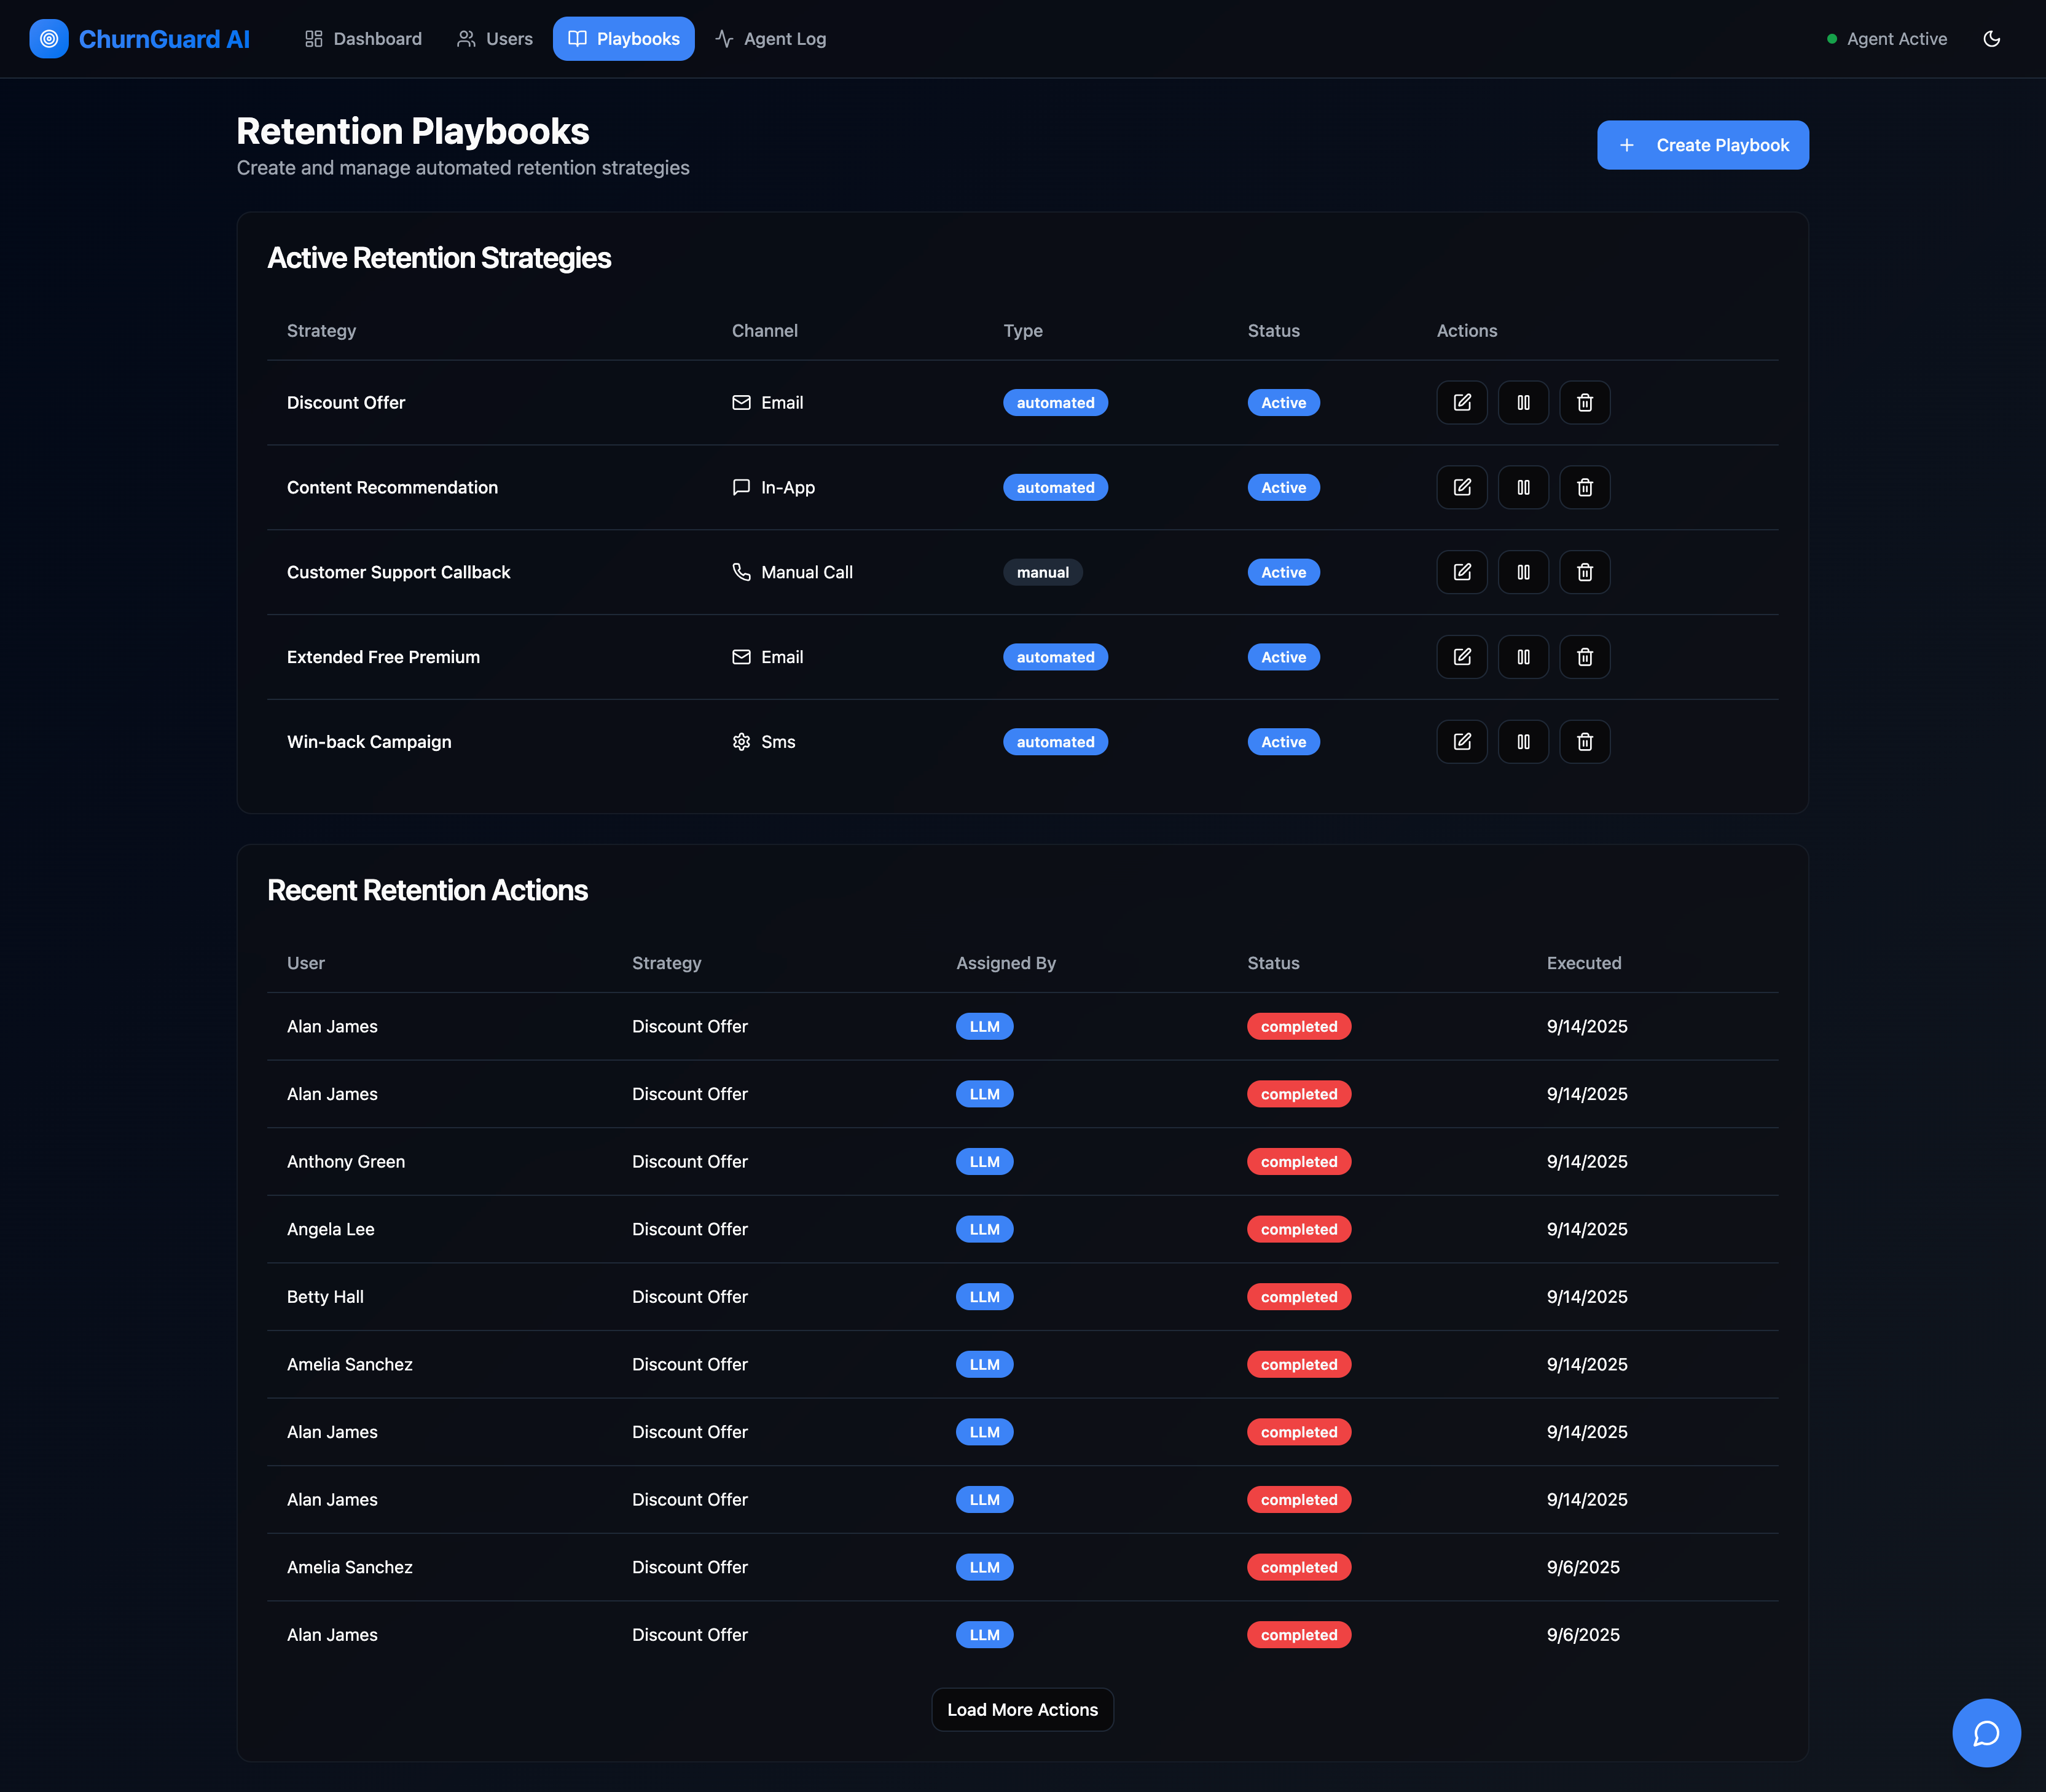The image size is (2046, 1792).
Task: Click the ChurnGuard AI logo icon
Action: point(49,39)
